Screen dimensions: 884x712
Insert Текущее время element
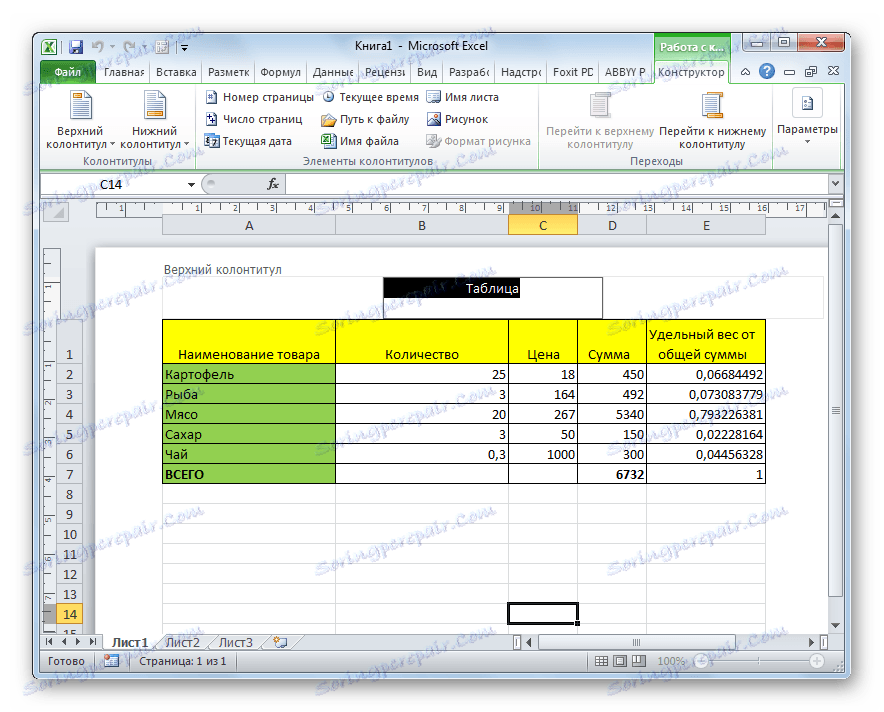[x=371, y=97]
